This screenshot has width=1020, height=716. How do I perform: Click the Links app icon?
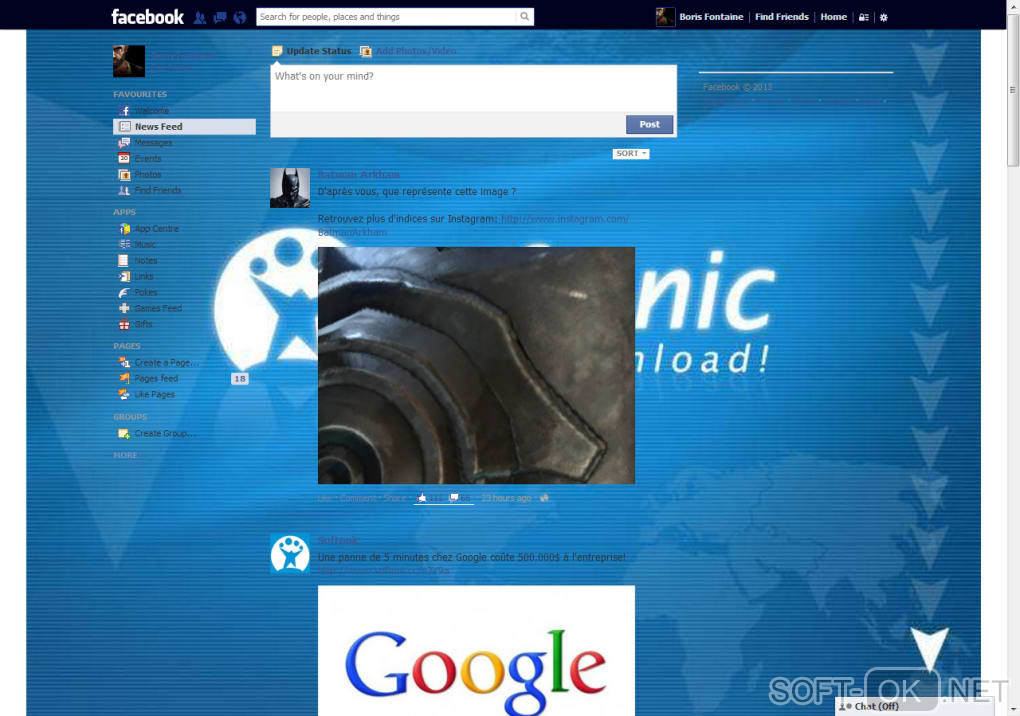124,276
